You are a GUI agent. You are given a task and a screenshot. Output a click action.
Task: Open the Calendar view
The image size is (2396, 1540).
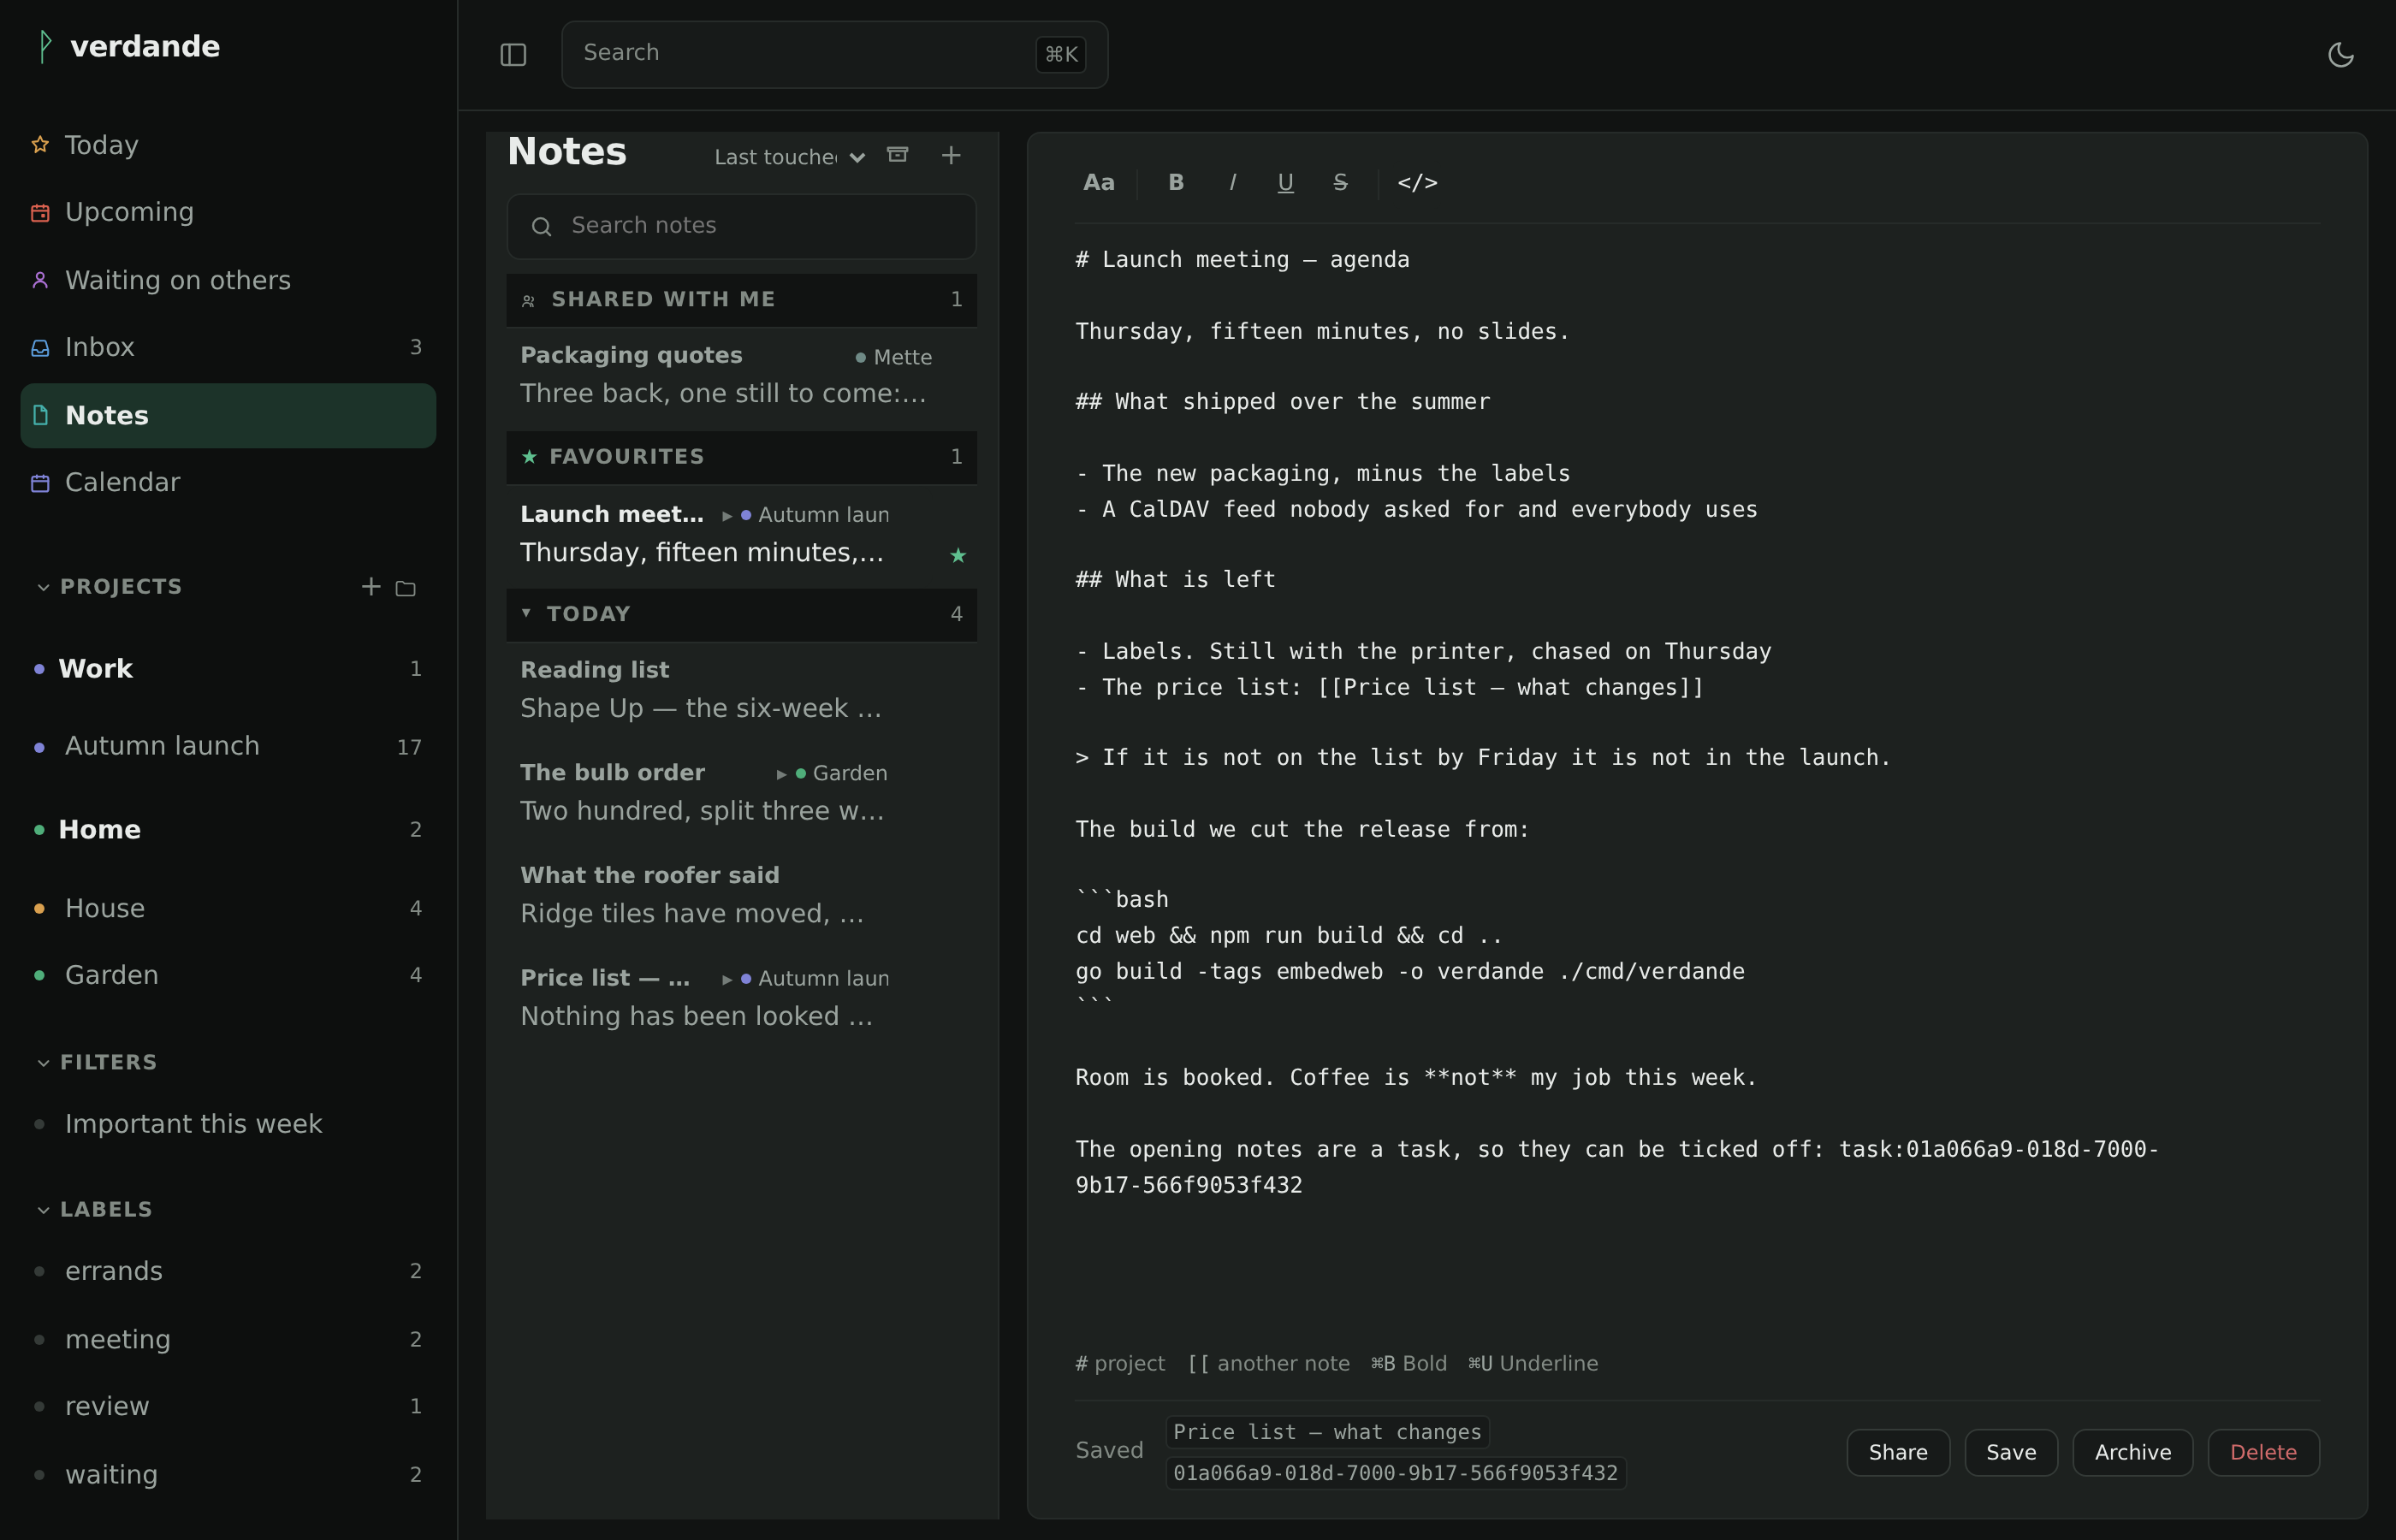(x=228, y=482)
